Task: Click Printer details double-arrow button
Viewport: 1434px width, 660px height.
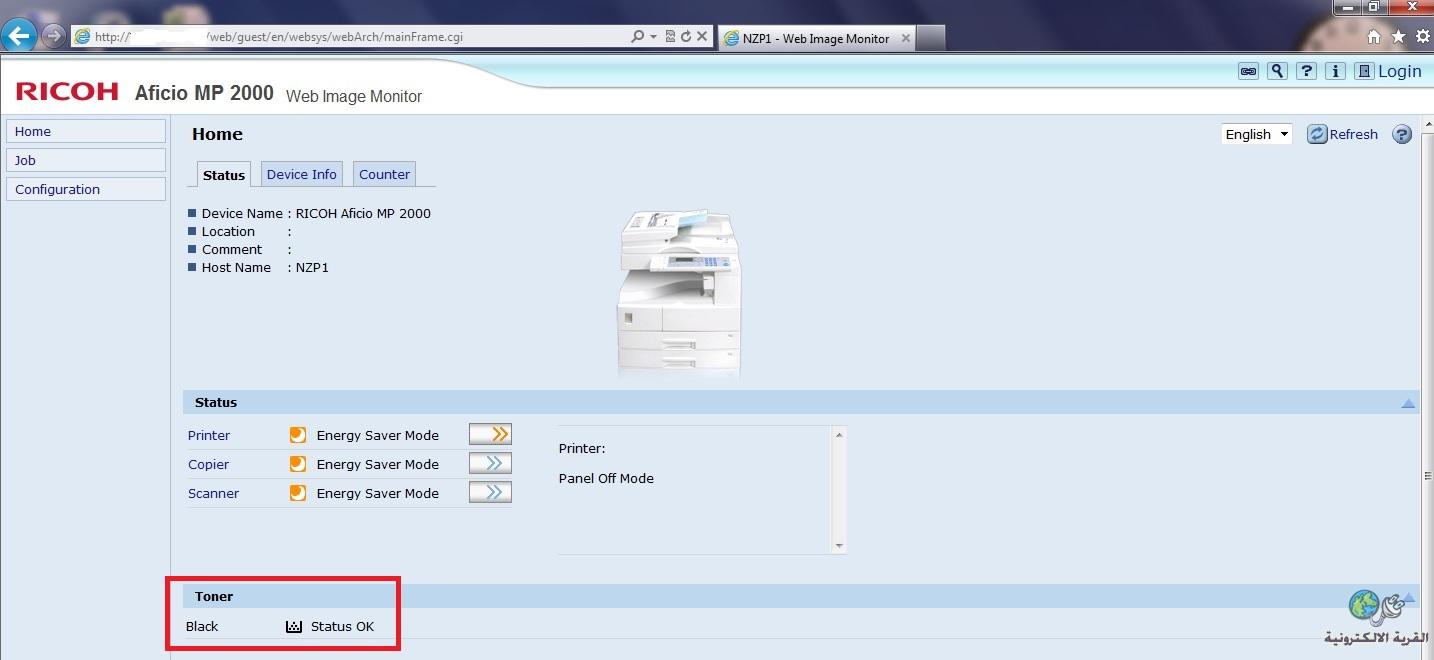Action: [490, 434]
